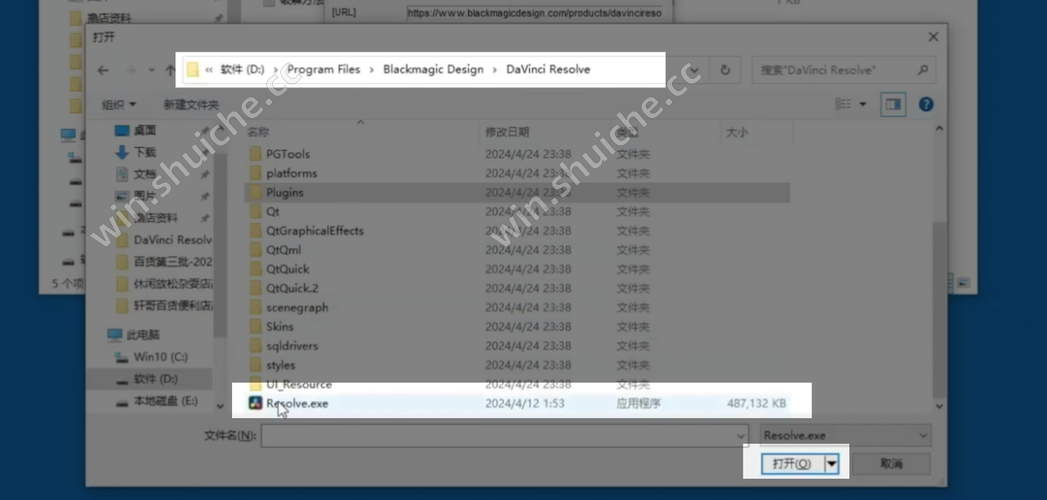
Task: Open 桌面 in the navigation pane
Action: point(144,130)
